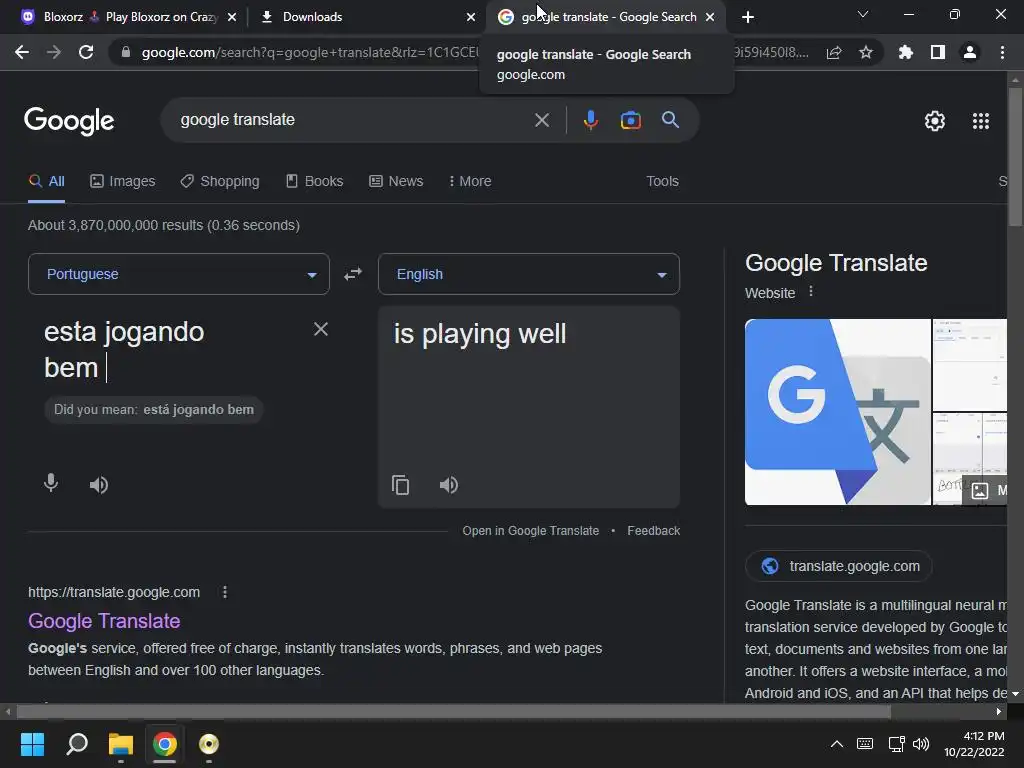Switch to the Shopping results tab
This screenshot has width=1024, height=768.
pos(220,181)
